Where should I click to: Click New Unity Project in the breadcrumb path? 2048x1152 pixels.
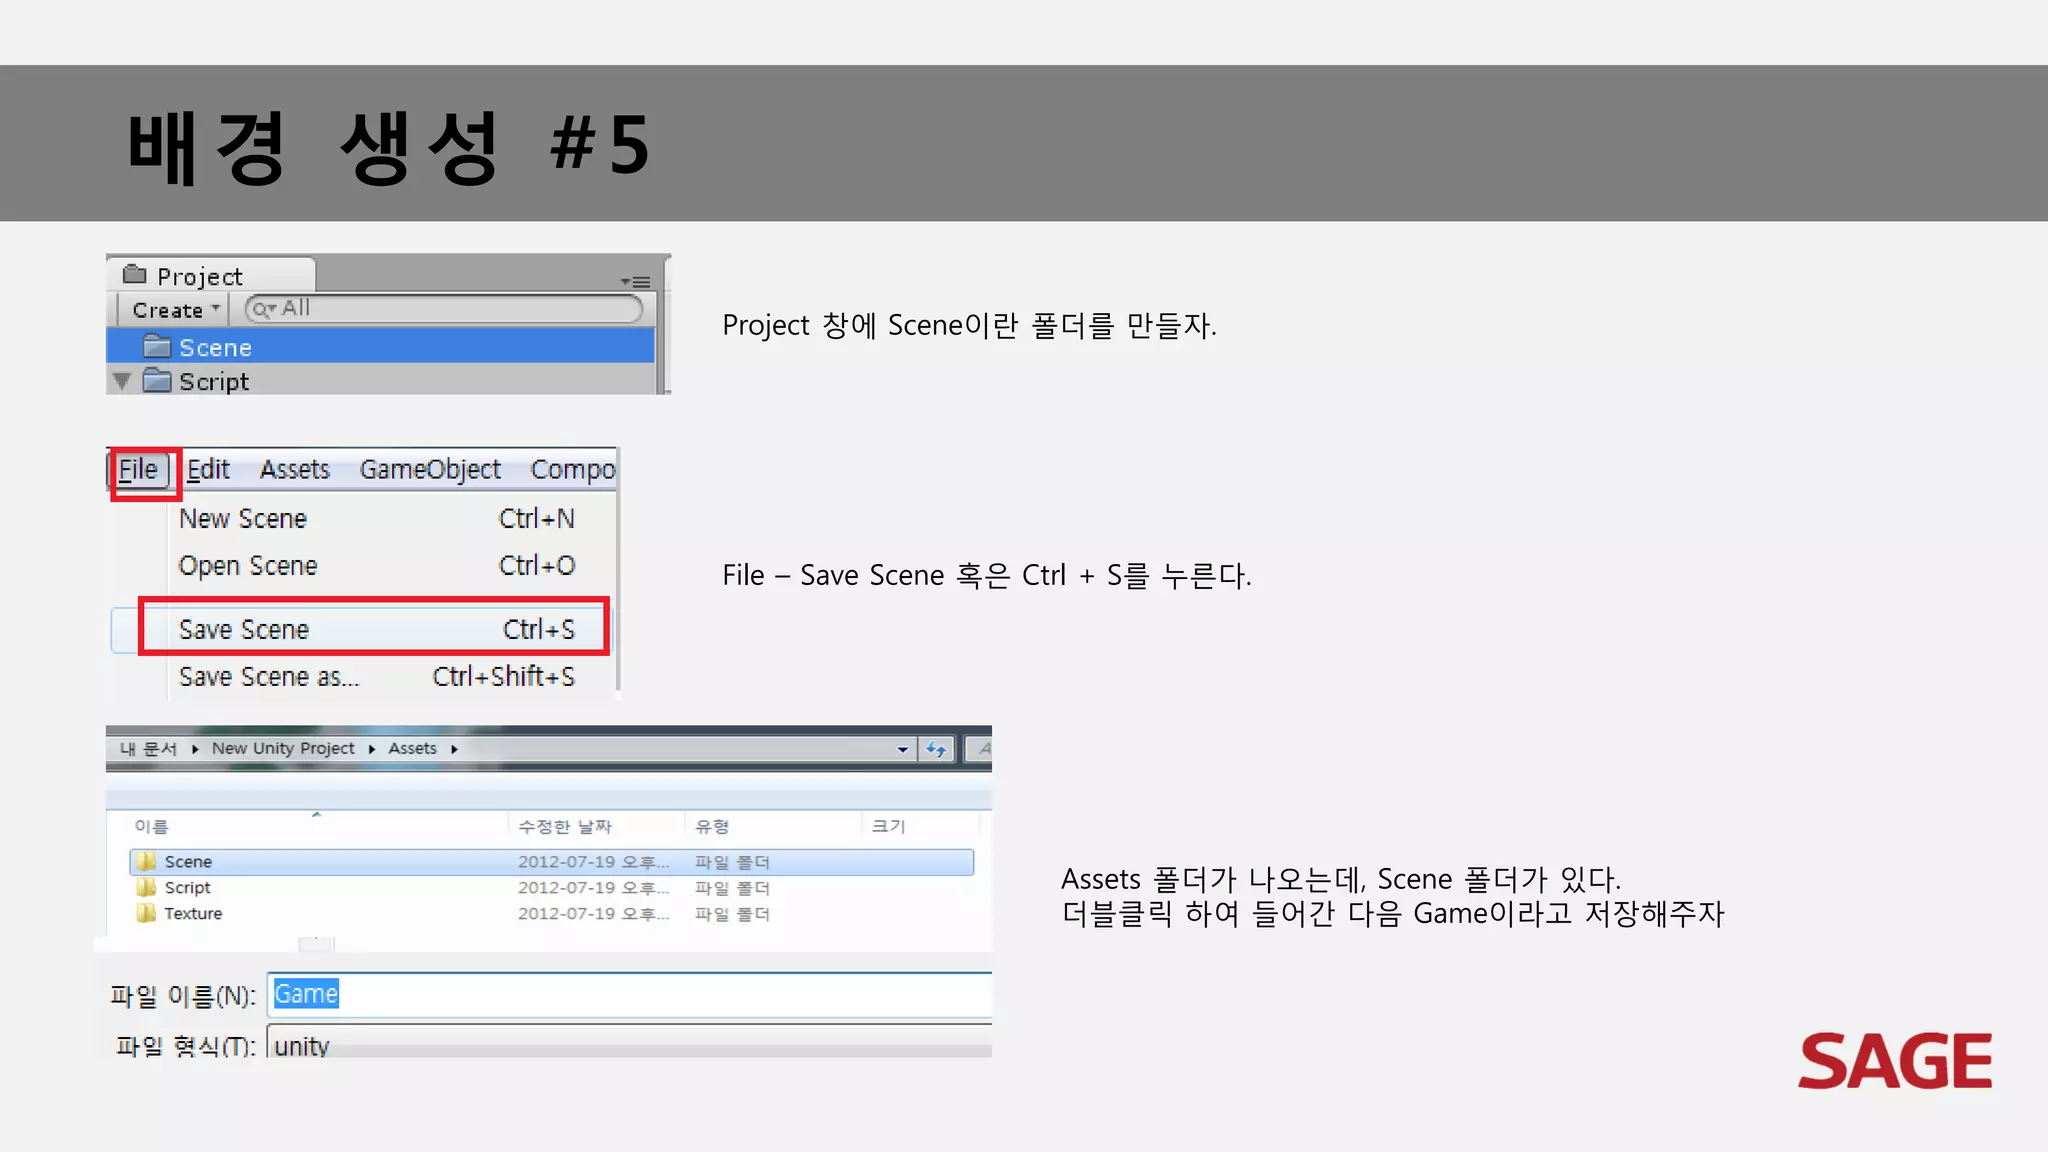[283, 748]
